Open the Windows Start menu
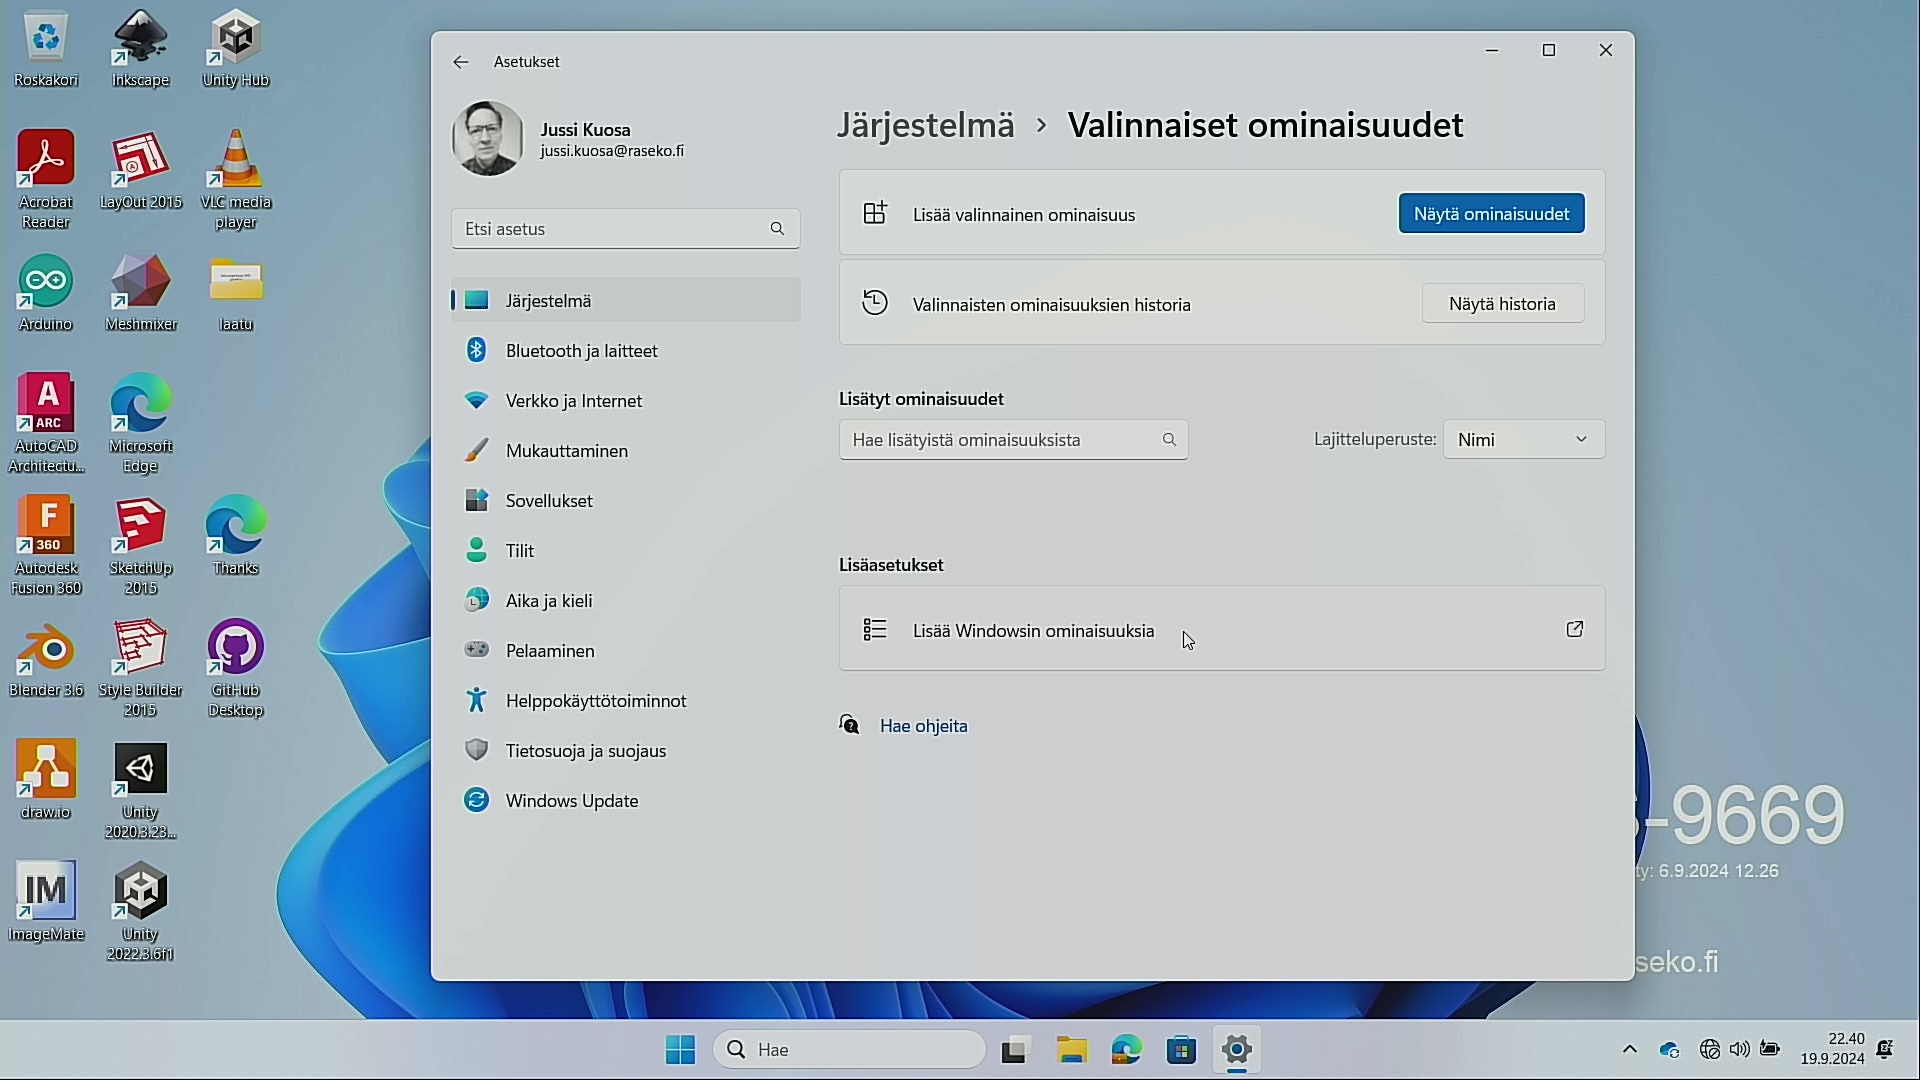The image size is (1920, 1080). point(680,1049)
